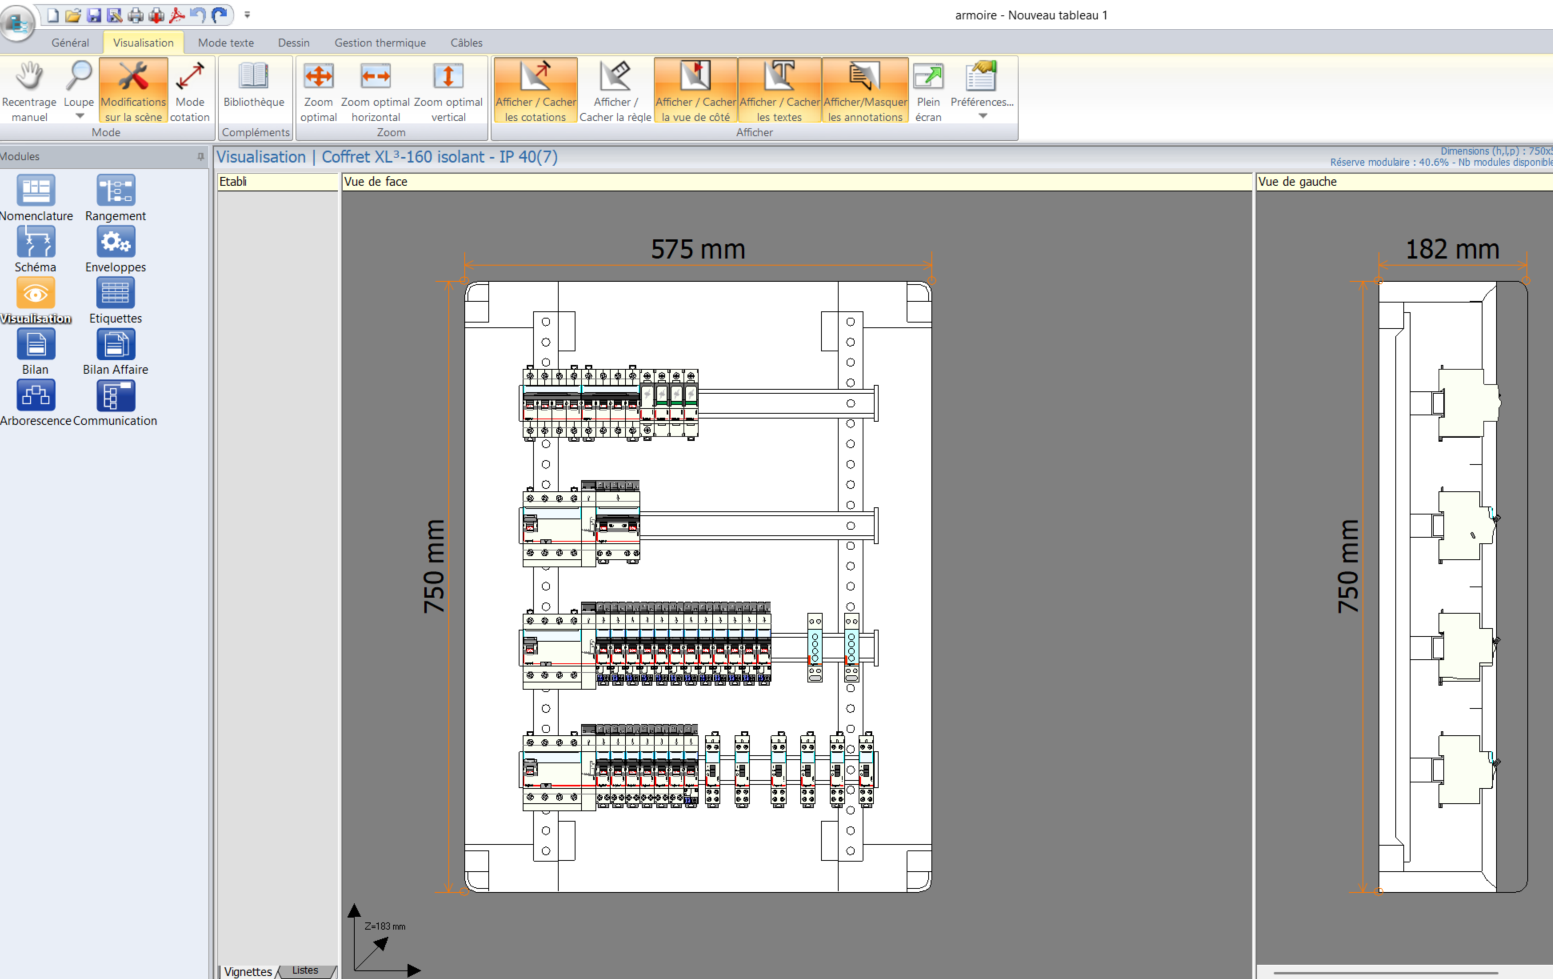The height and width of the screenshot is (979, 1553).
Task: Select the Vignettes bottom tab
Action: pyautogui.click(x=247, y=971)
